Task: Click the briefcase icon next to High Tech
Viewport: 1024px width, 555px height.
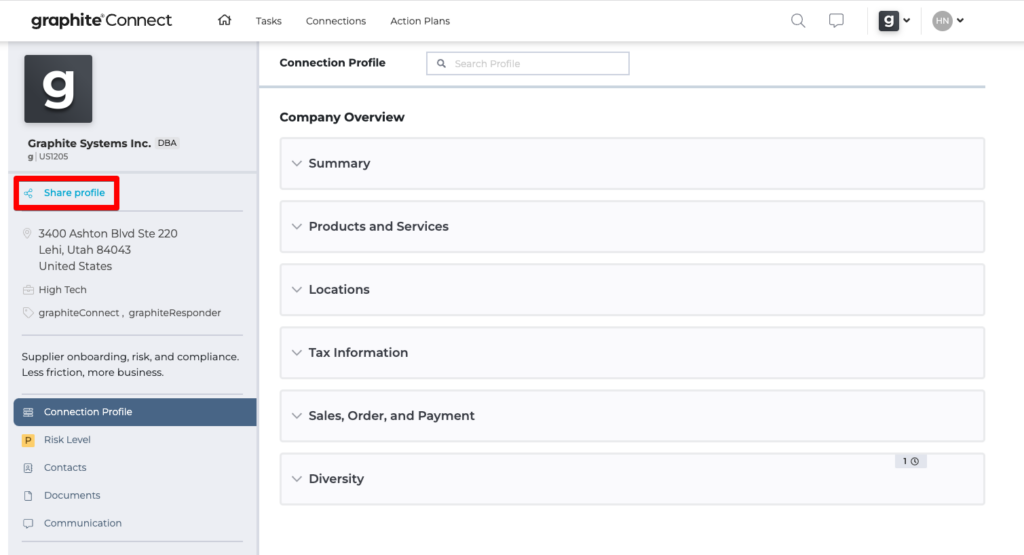Action: [x=28, y=290]
